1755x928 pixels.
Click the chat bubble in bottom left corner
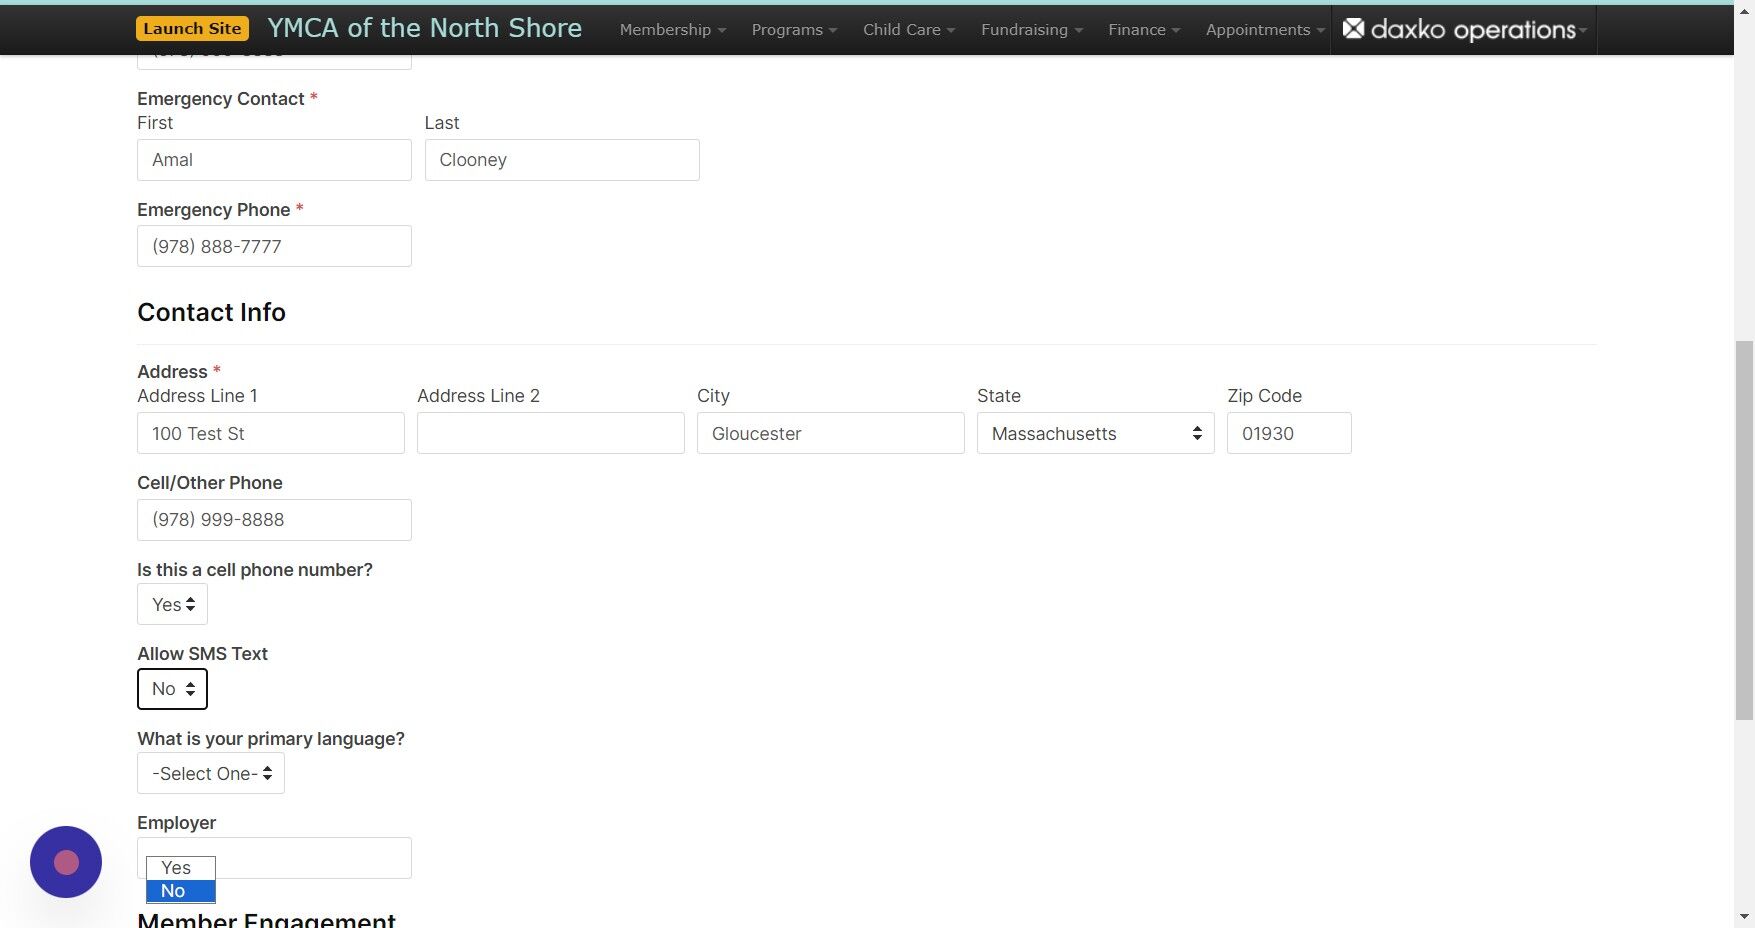[65, 861]
